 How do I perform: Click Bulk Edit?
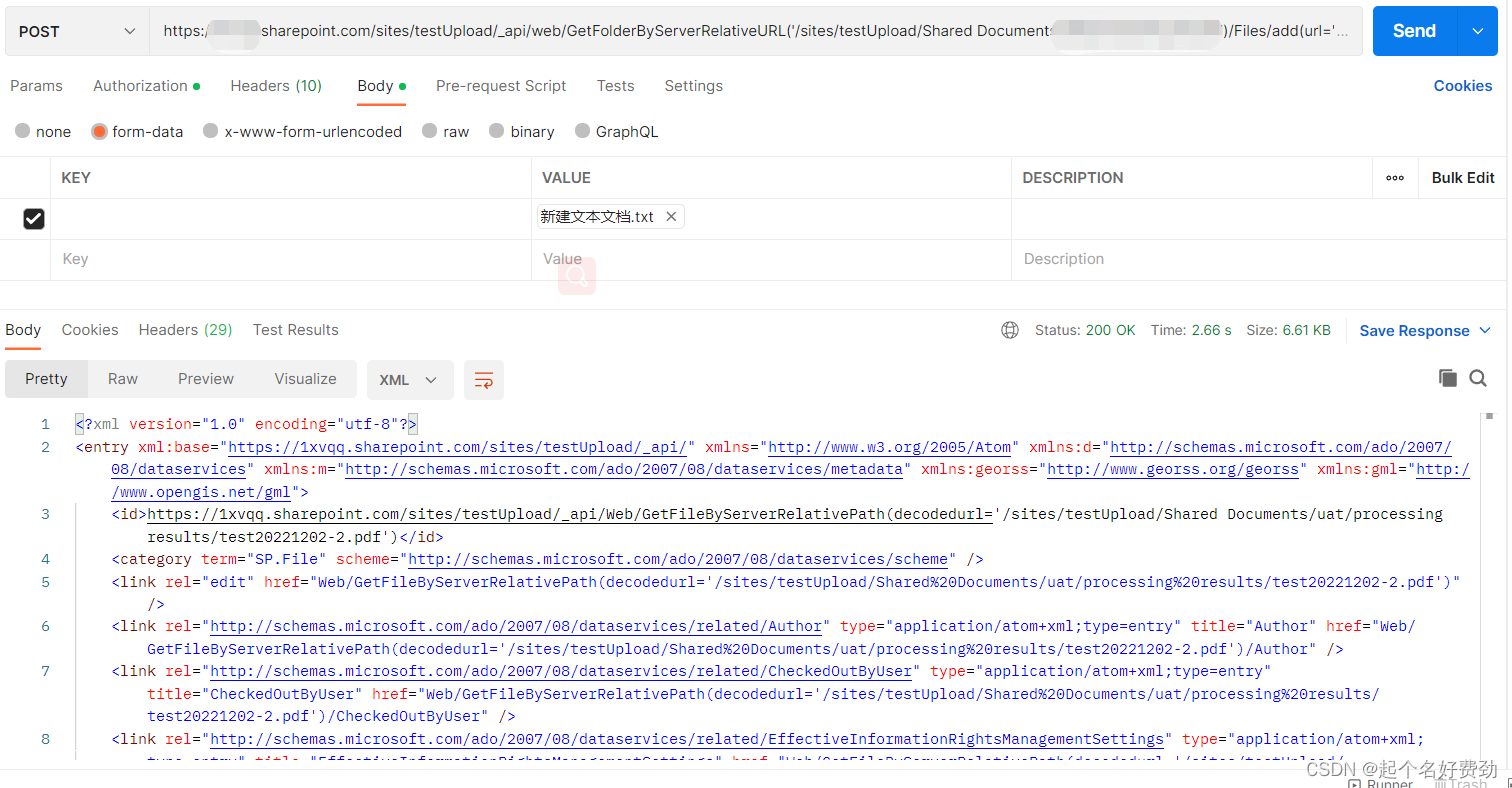point(1463,178)
